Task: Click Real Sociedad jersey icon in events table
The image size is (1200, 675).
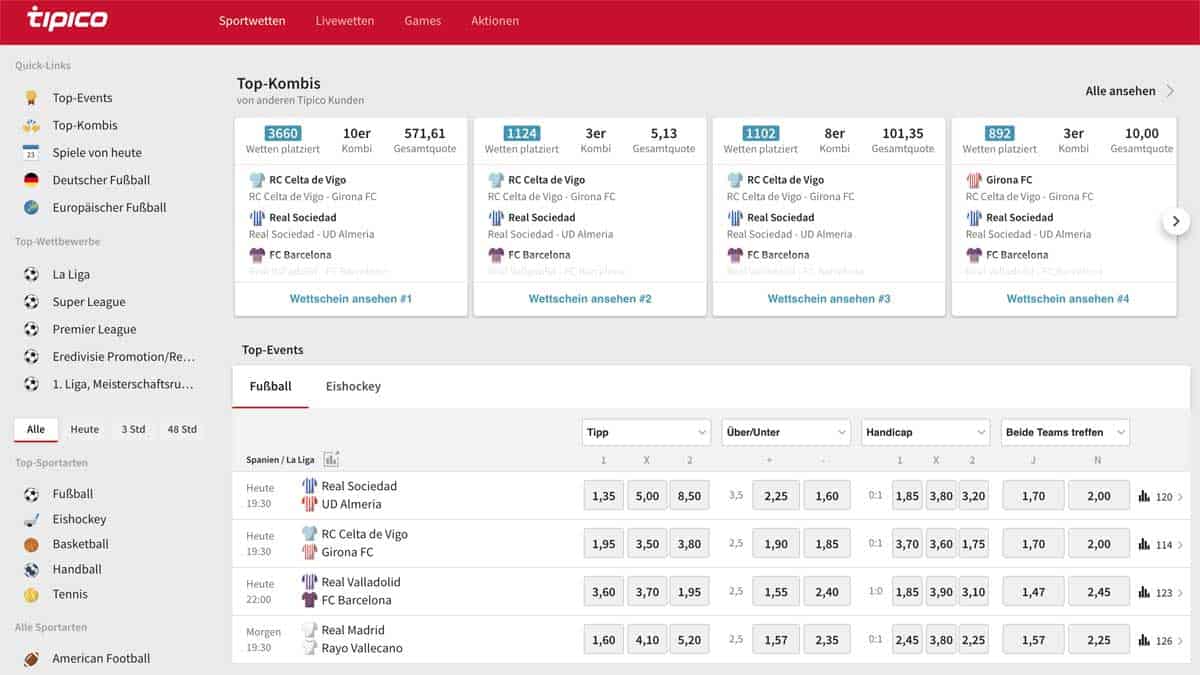Action: point(310,486)
